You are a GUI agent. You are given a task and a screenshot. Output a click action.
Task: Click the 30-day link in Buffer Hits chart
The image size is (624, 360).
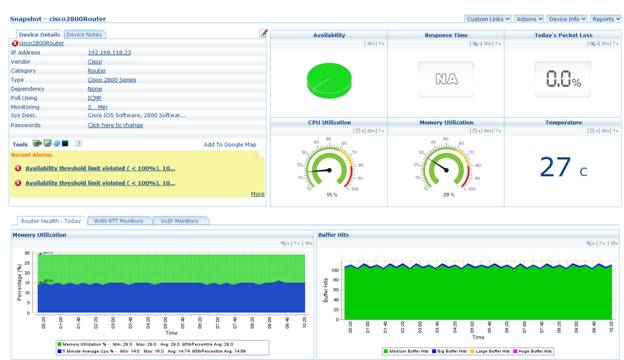[614, 243]
